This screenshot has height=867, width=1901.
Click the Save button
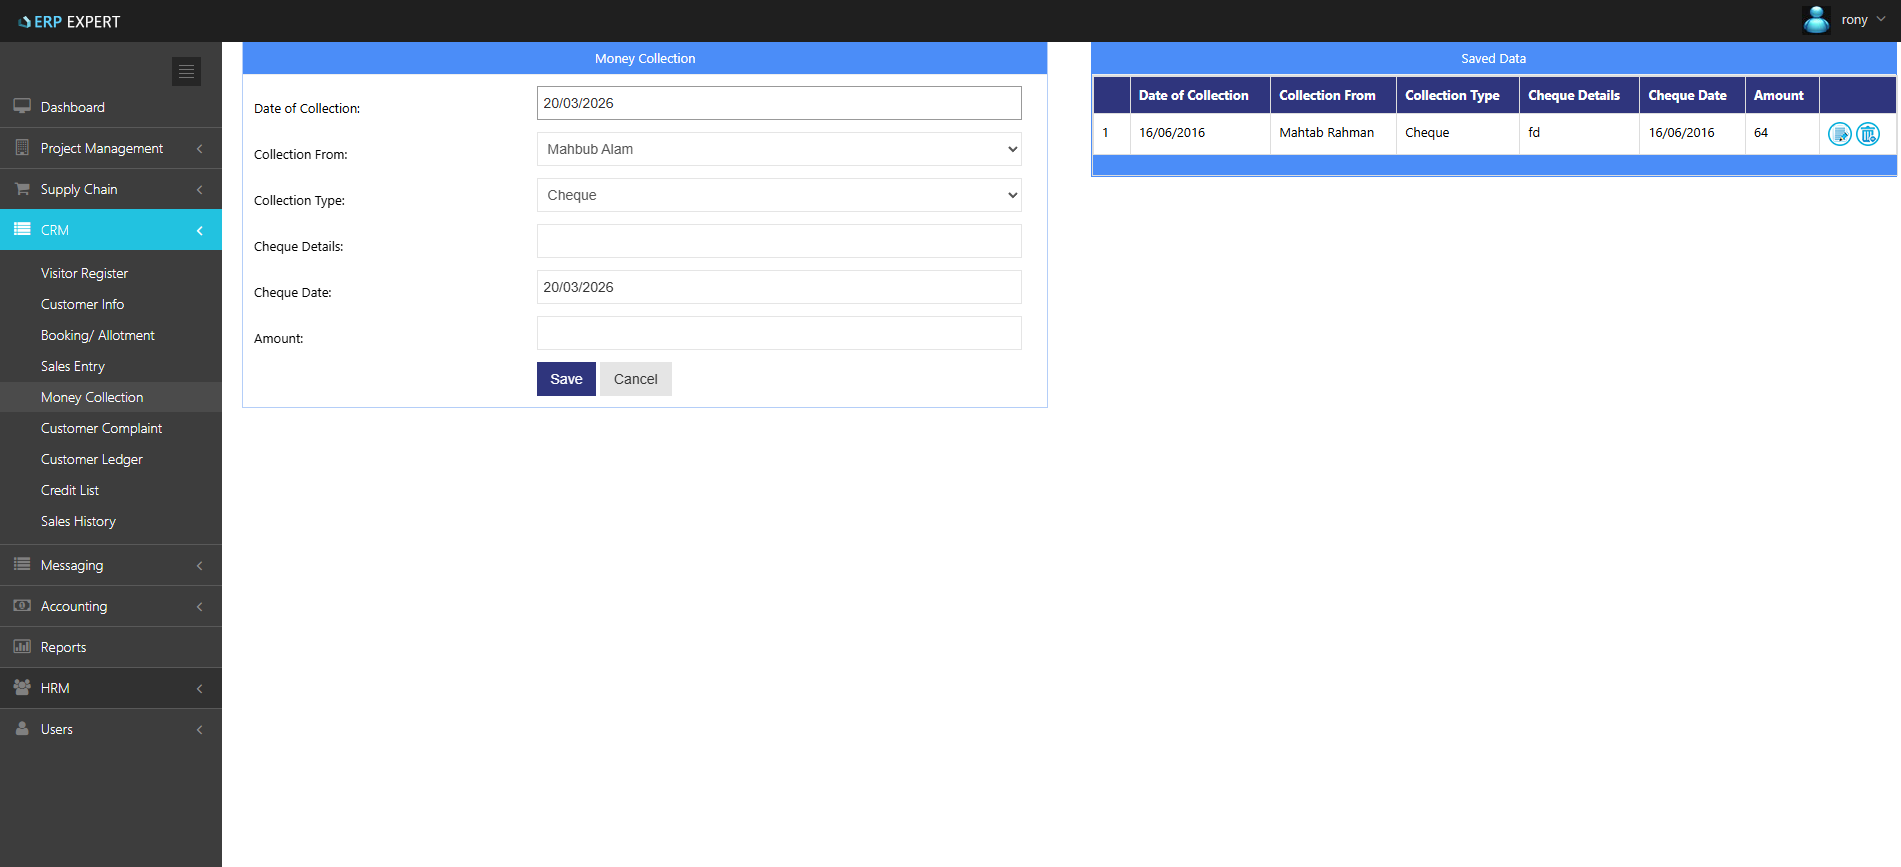coord(566,379)
